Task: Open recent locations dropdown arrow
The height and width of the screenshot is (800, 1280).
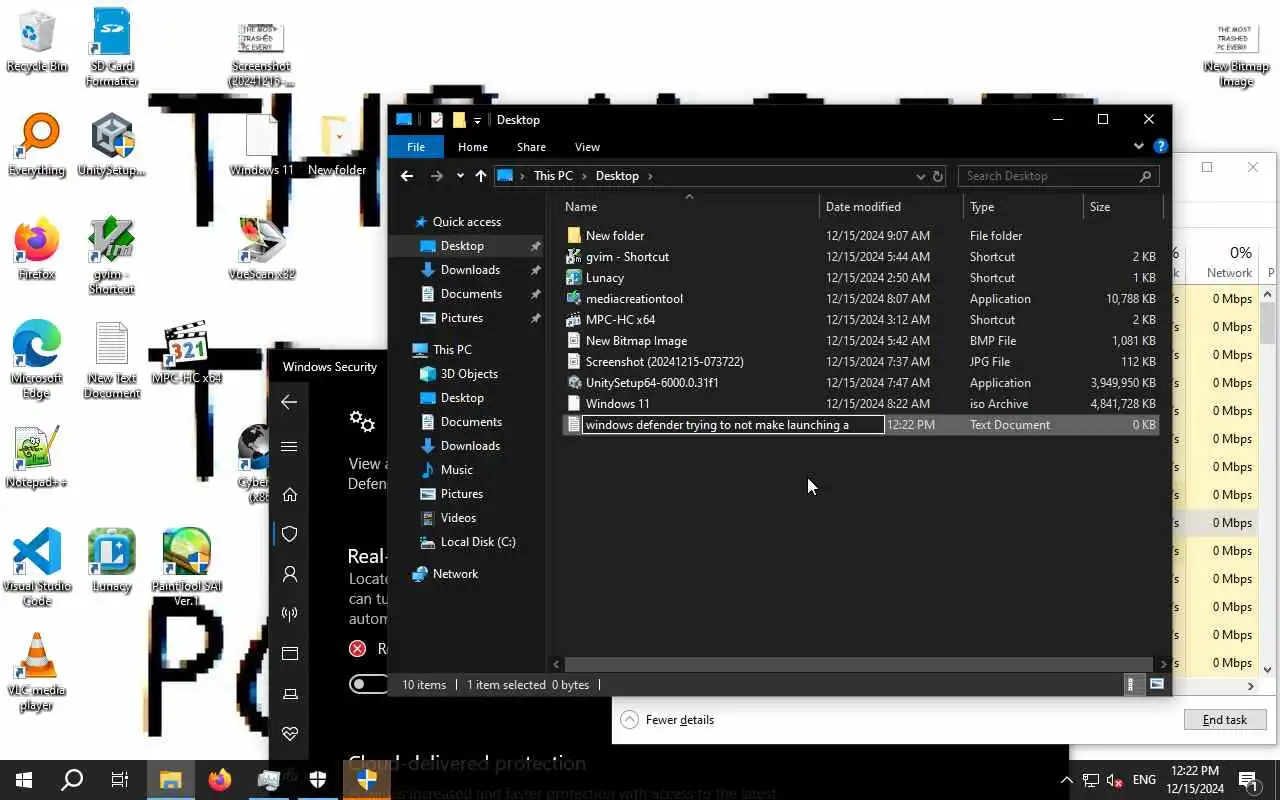Action: [460, 176]
